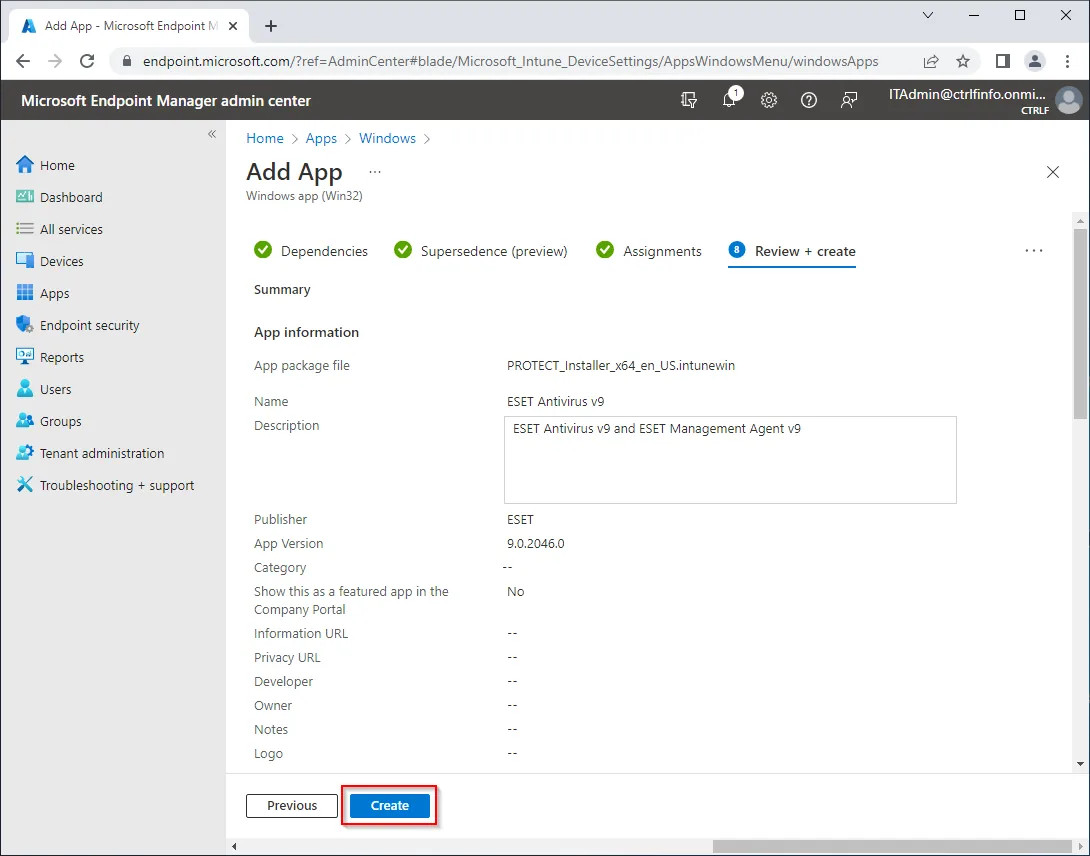Open the tab search dropdown arrow
The image size is (1090, 856).
(x=928, y=15)
